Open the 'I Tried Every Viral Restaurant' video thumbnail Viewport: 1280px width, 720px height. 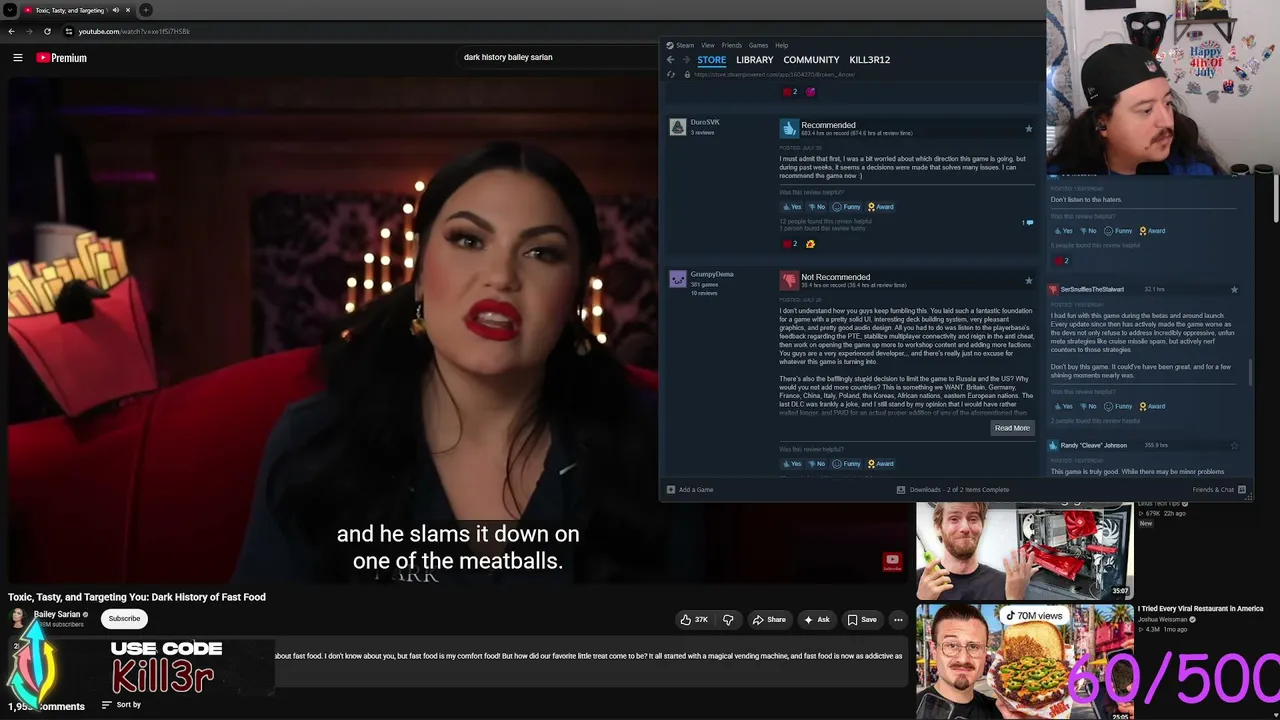1024,662
